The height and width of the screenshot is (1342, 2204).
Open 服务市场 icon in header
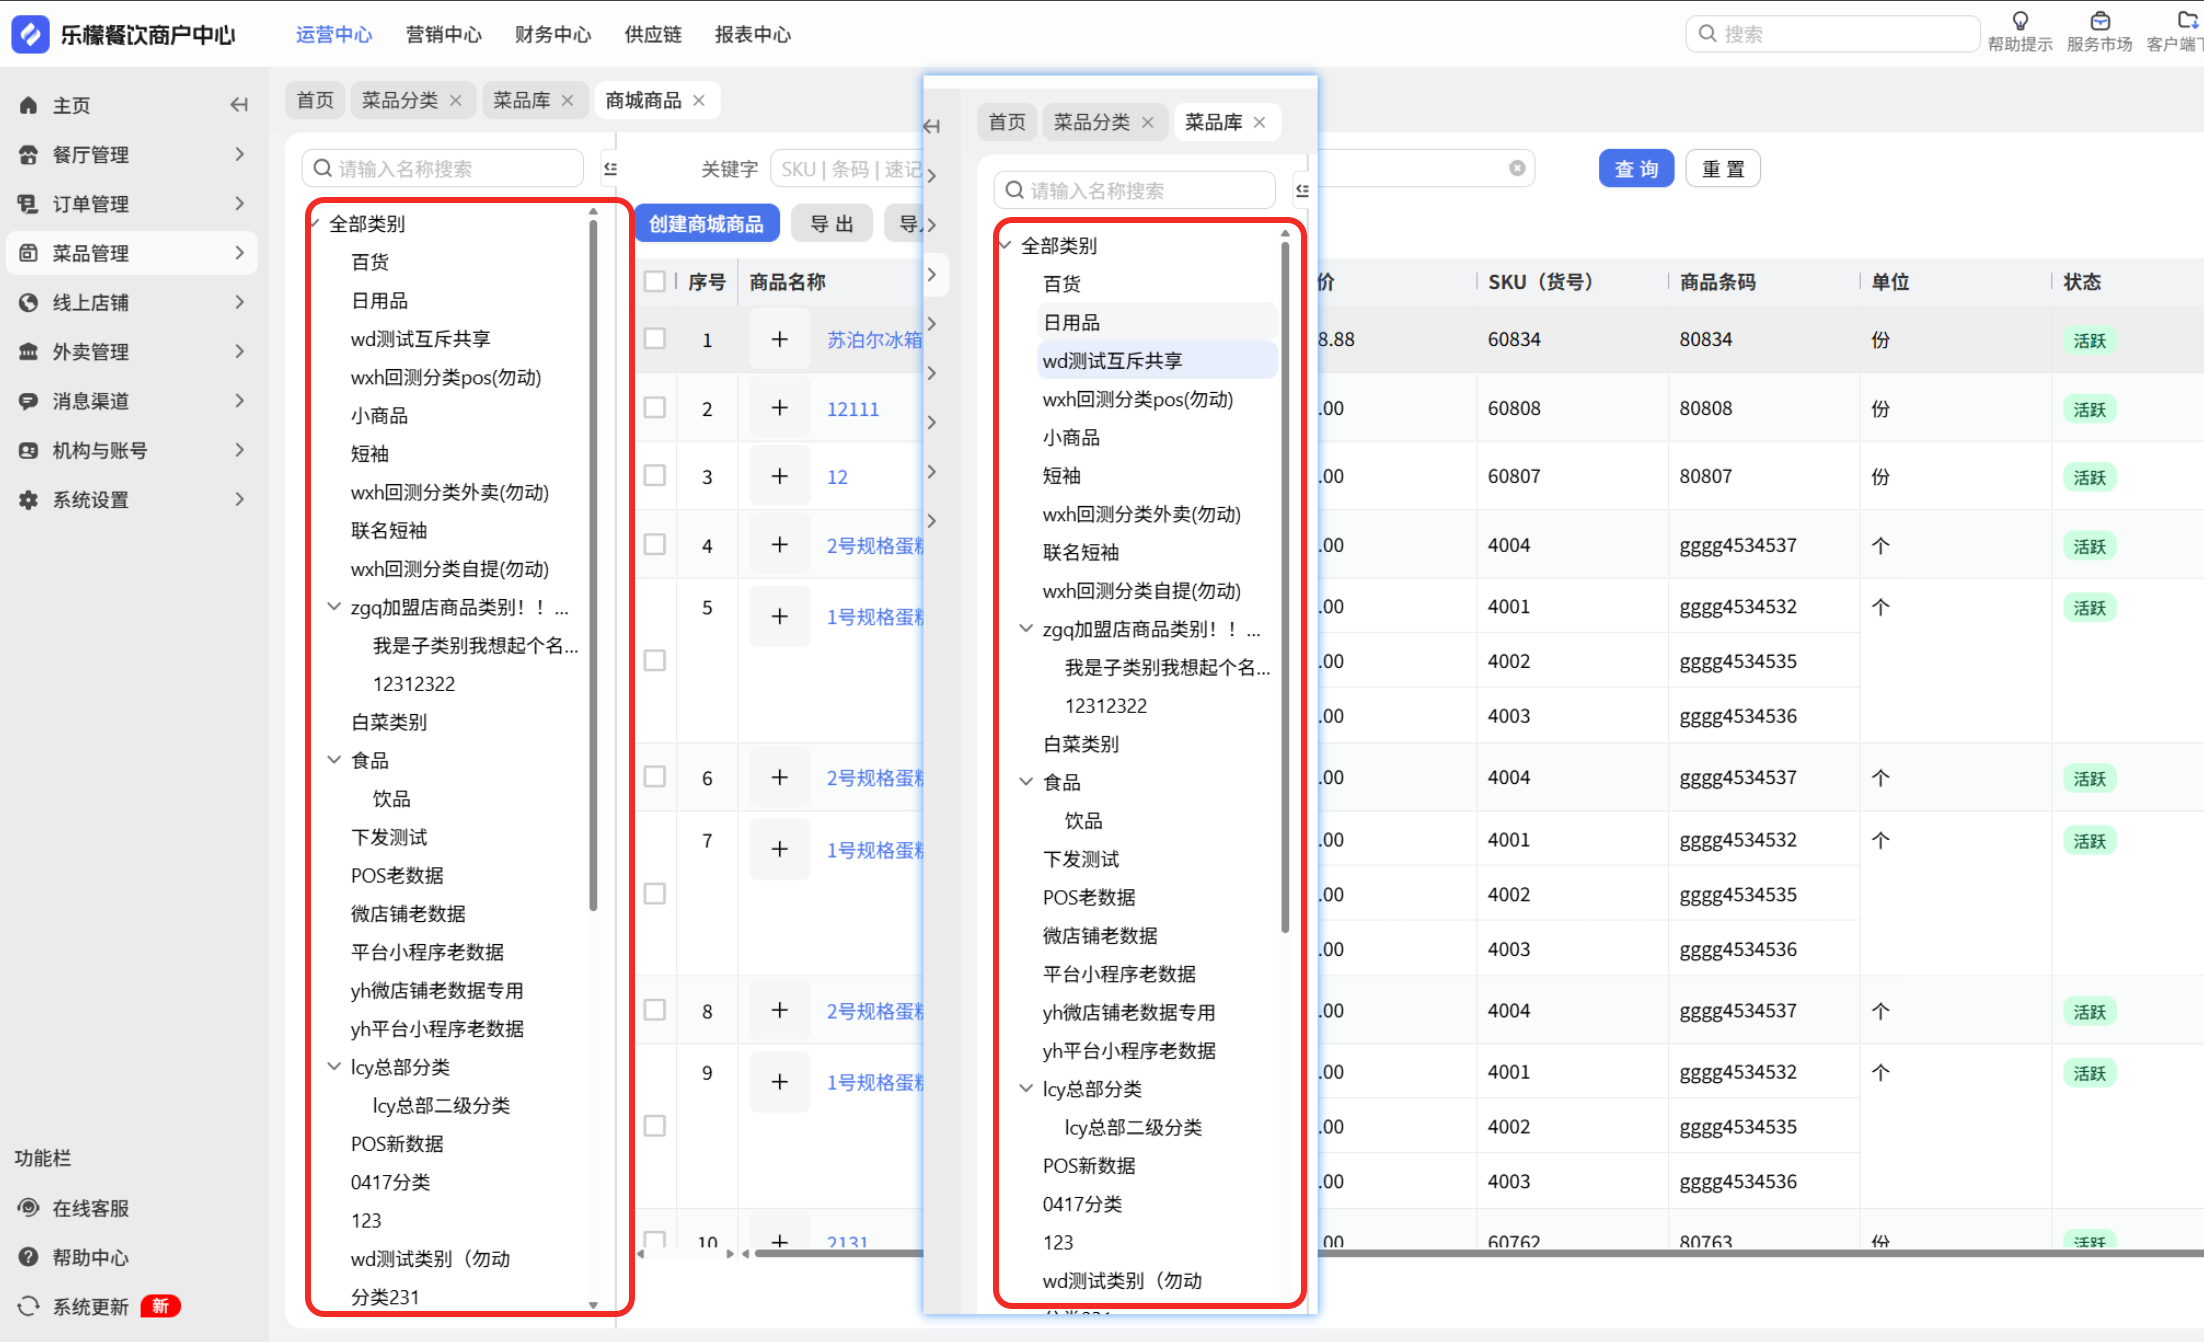(x=2100, y=21)
